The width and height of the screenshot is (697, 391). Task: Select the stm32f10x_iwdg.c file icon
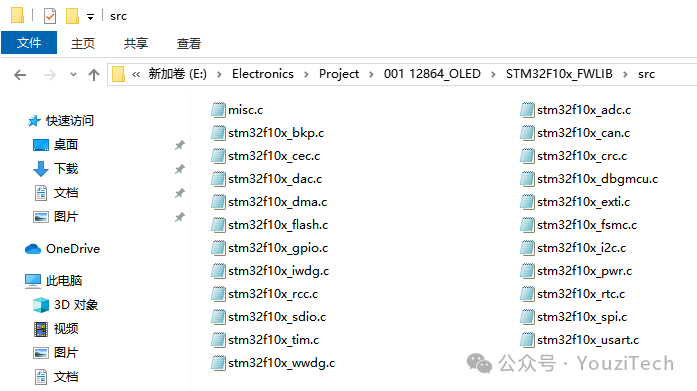tap(218, 271)
